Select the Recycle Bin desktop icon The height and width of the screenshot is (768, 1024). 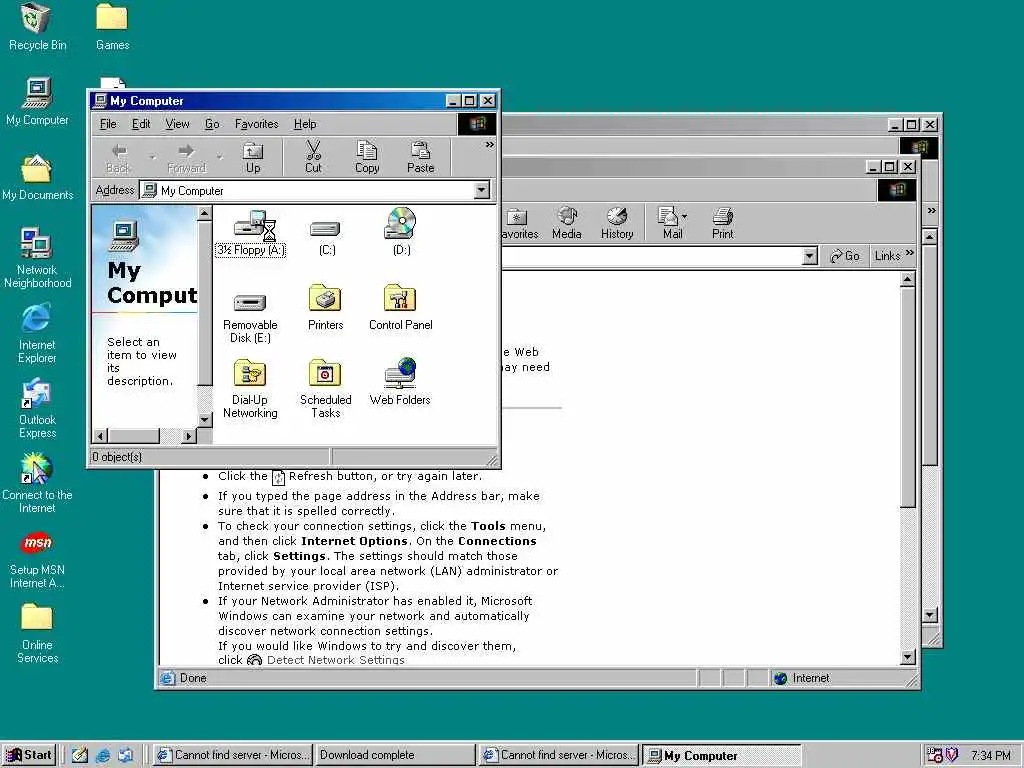pos(37,27)
